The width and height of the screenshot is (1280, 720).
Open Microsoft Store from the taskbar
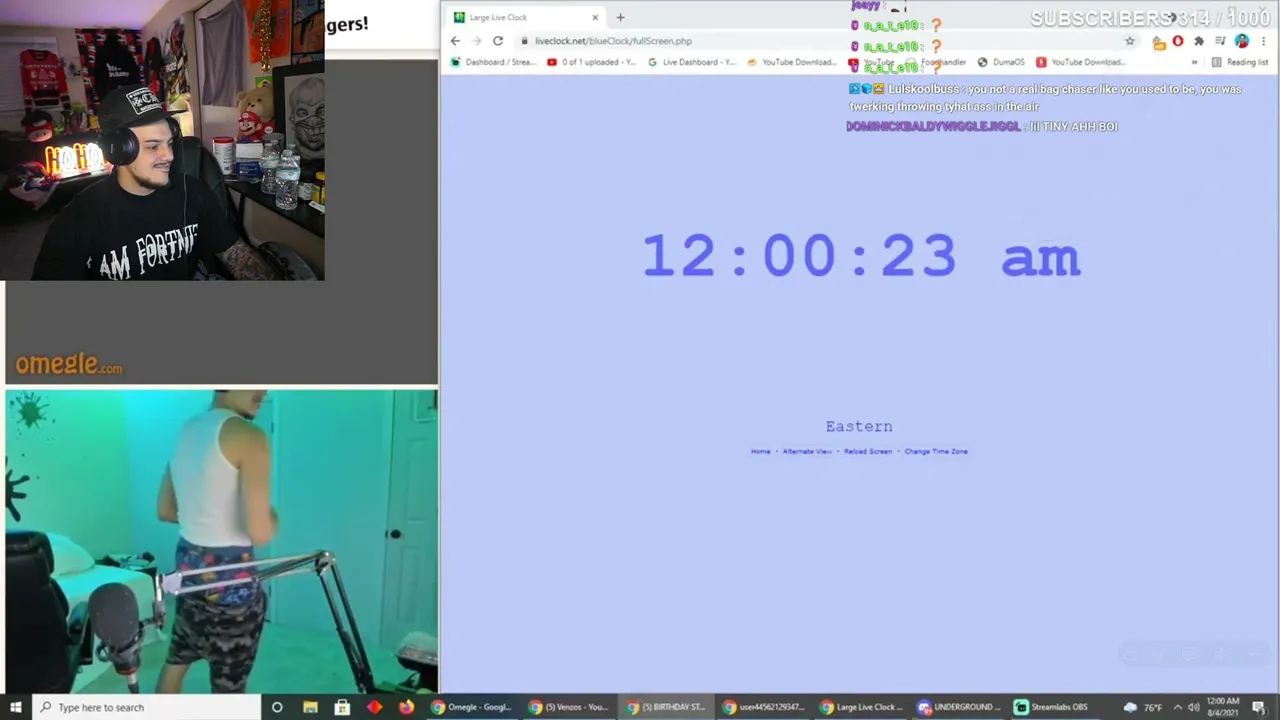(x=342, y=707)
